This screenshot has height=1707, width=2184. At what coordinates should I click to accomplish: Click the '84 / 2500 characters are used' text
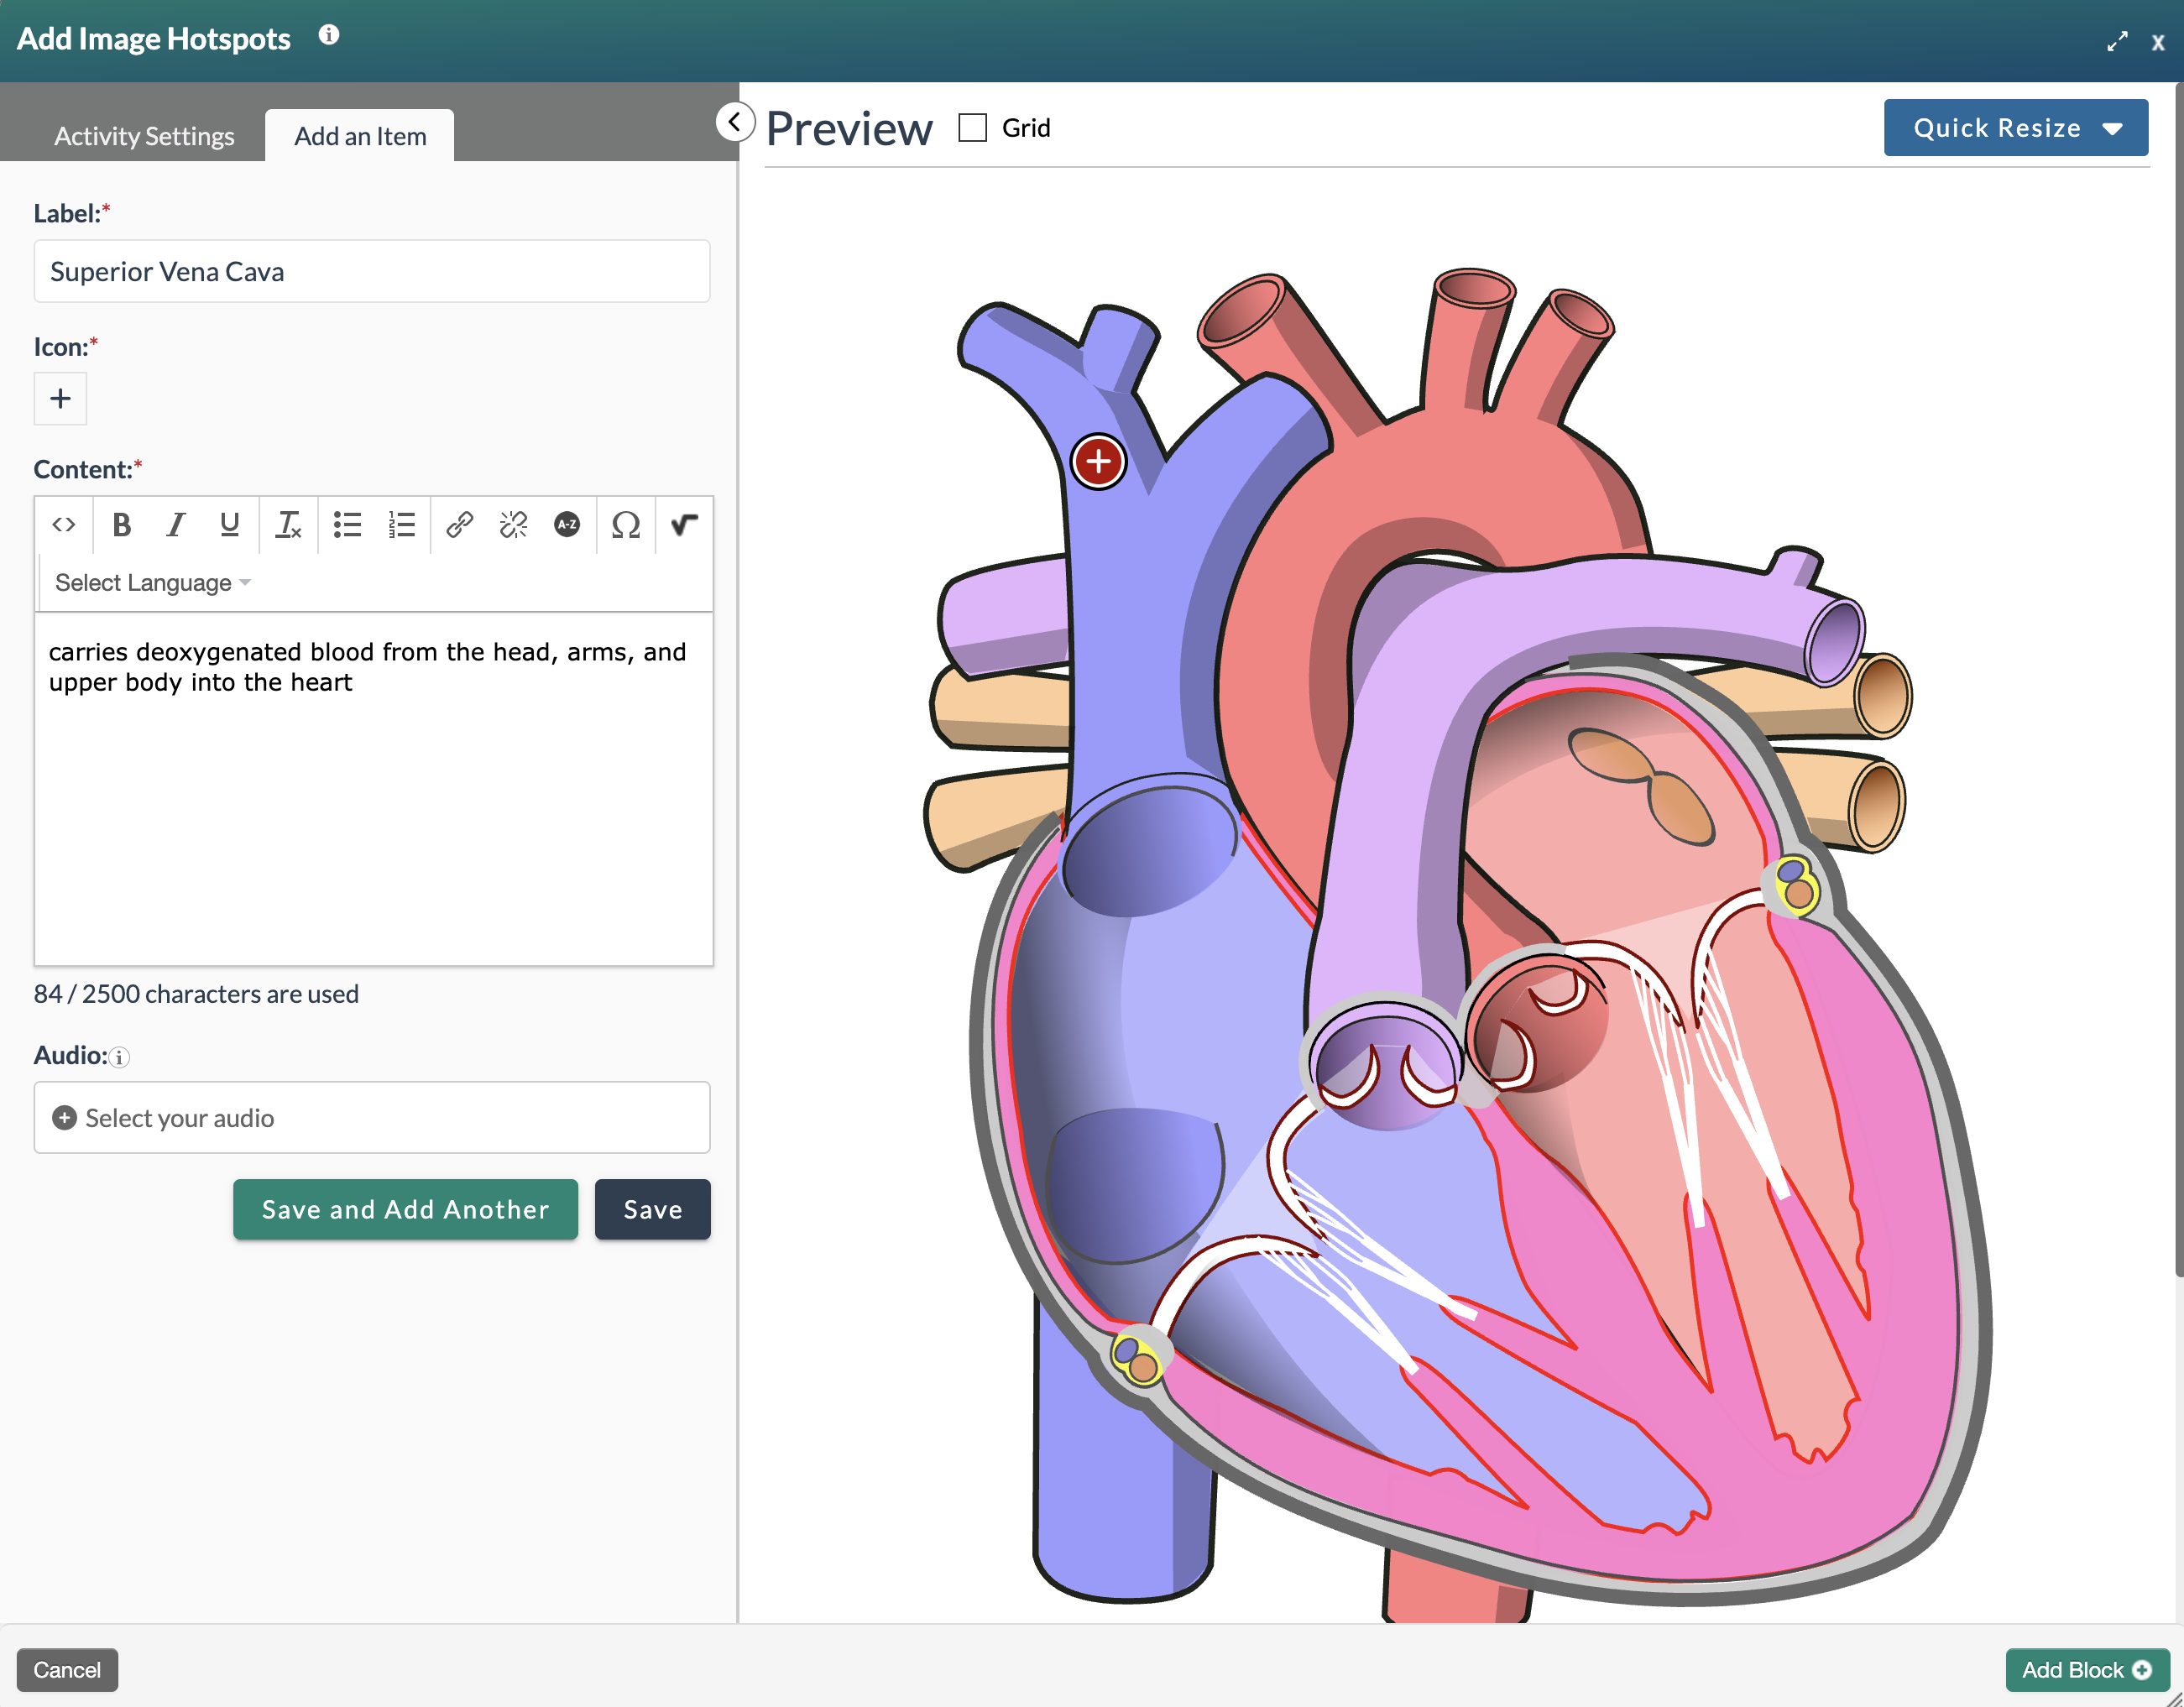coord(196,993)
